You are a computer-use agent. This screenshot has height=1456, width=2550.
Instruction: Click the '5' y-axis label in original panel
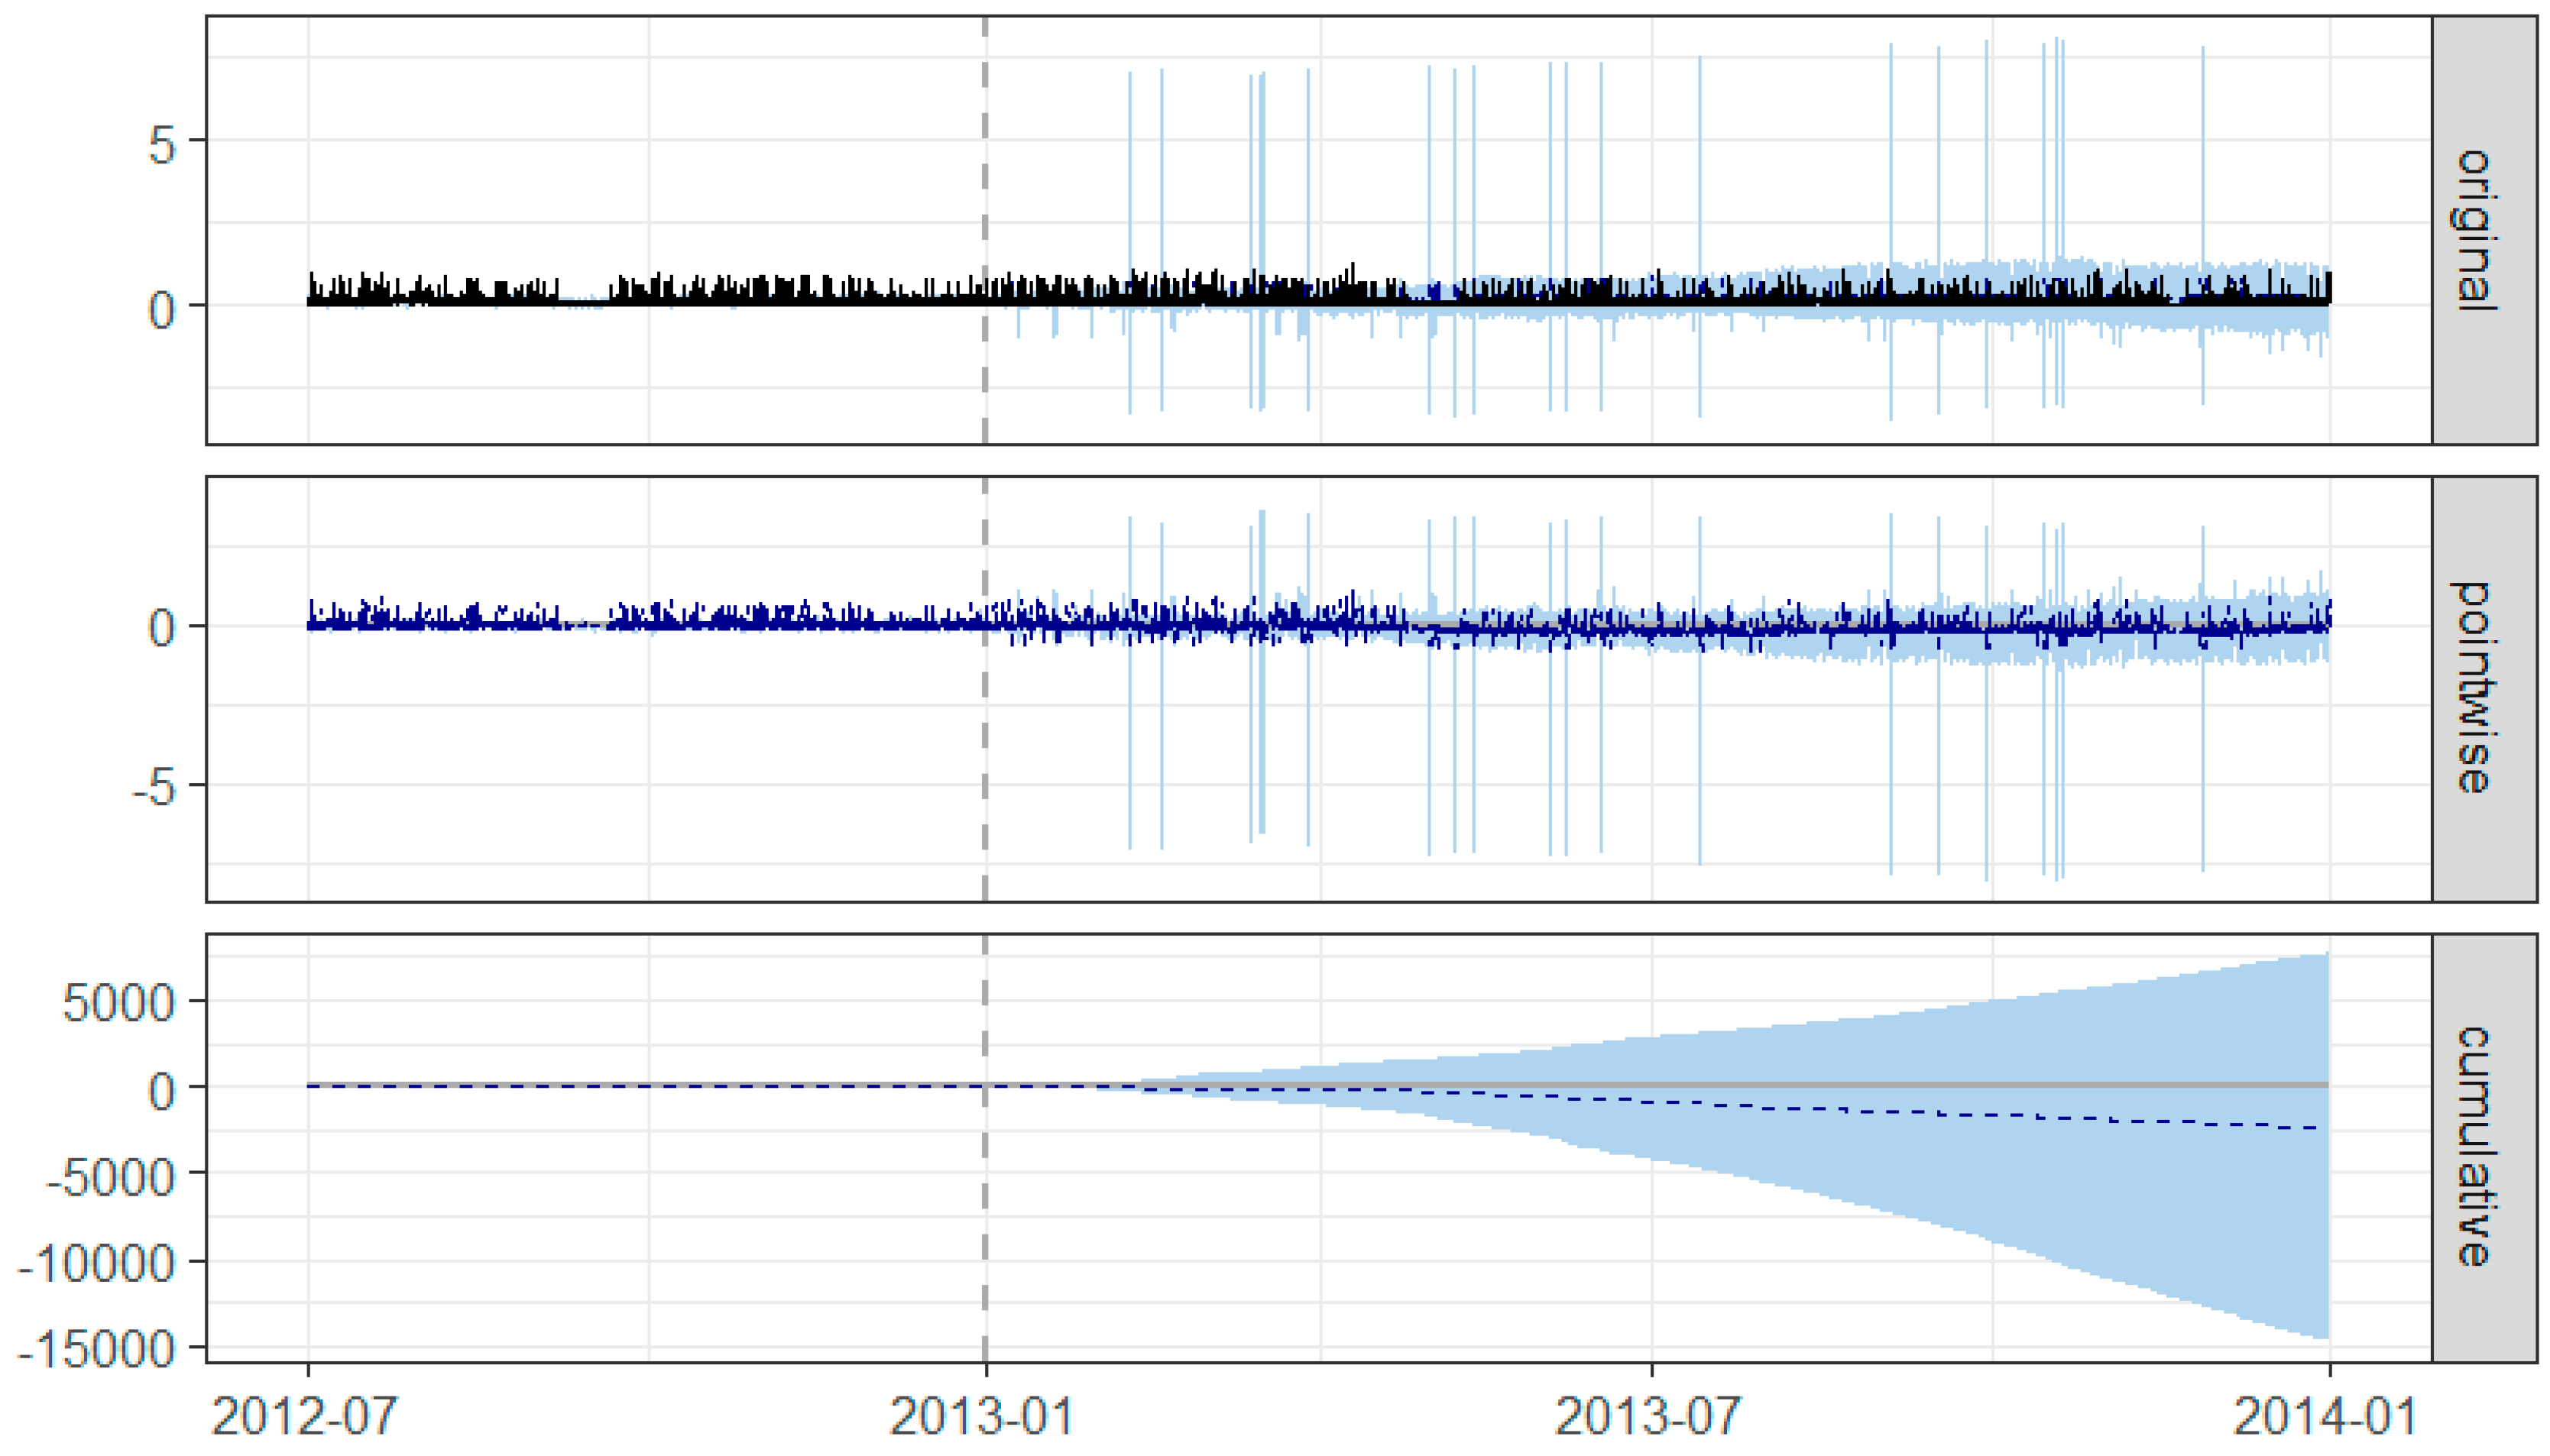point(162,146)
